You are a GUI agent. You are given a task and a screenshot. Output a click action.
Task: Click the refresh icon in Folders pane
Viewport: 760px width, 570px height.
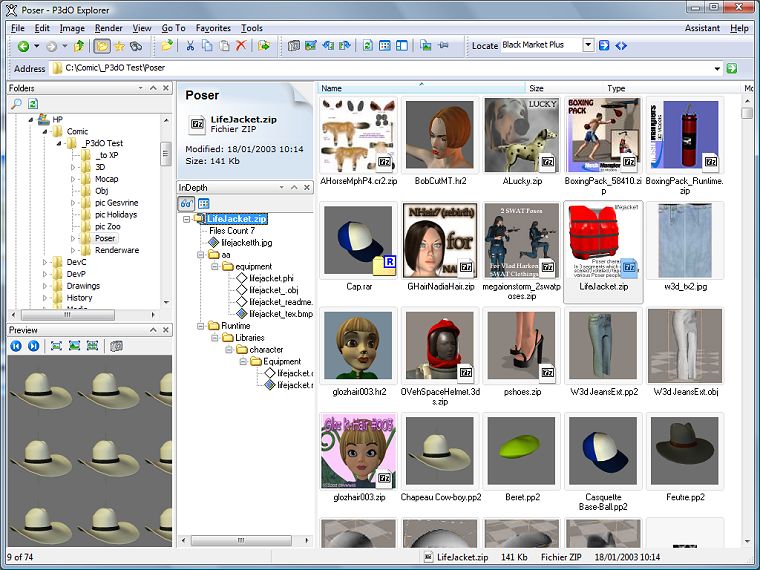coord(32,103)
